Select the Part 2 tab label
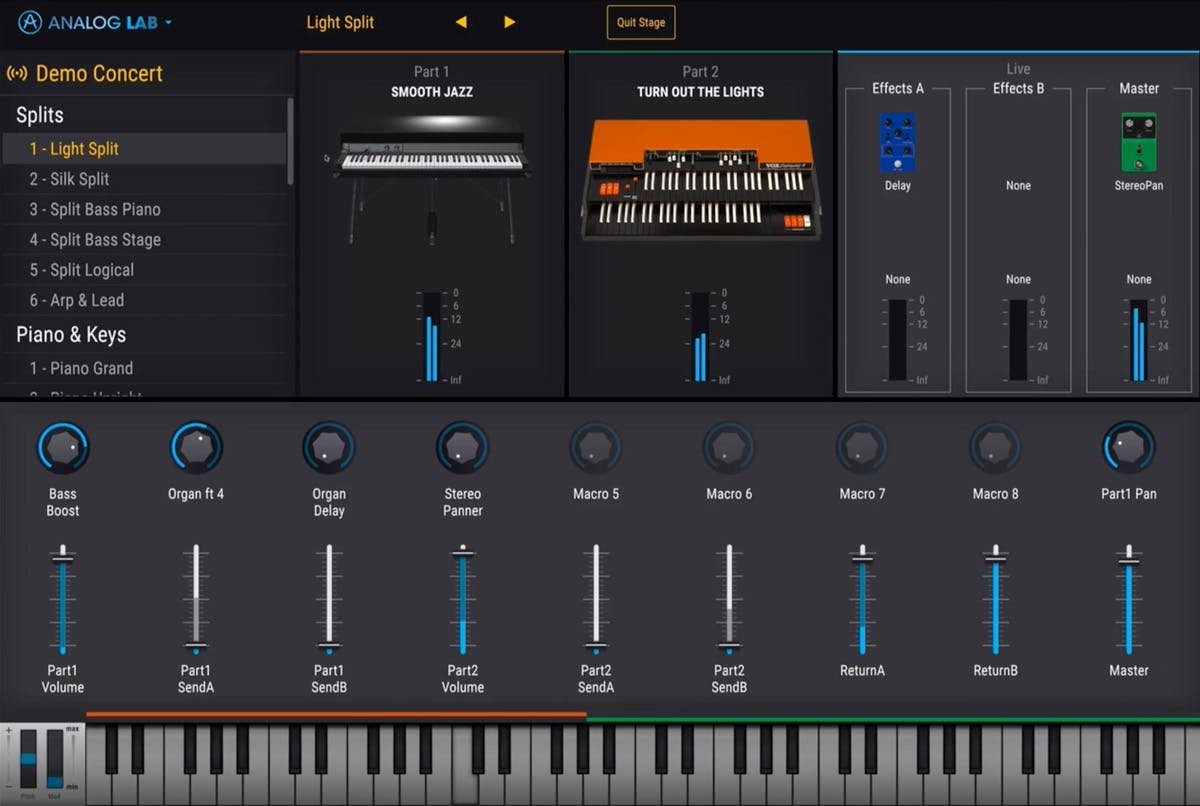Image resolution: width=1200 pixels, height=806 pixels. click(x=700, y=72)
